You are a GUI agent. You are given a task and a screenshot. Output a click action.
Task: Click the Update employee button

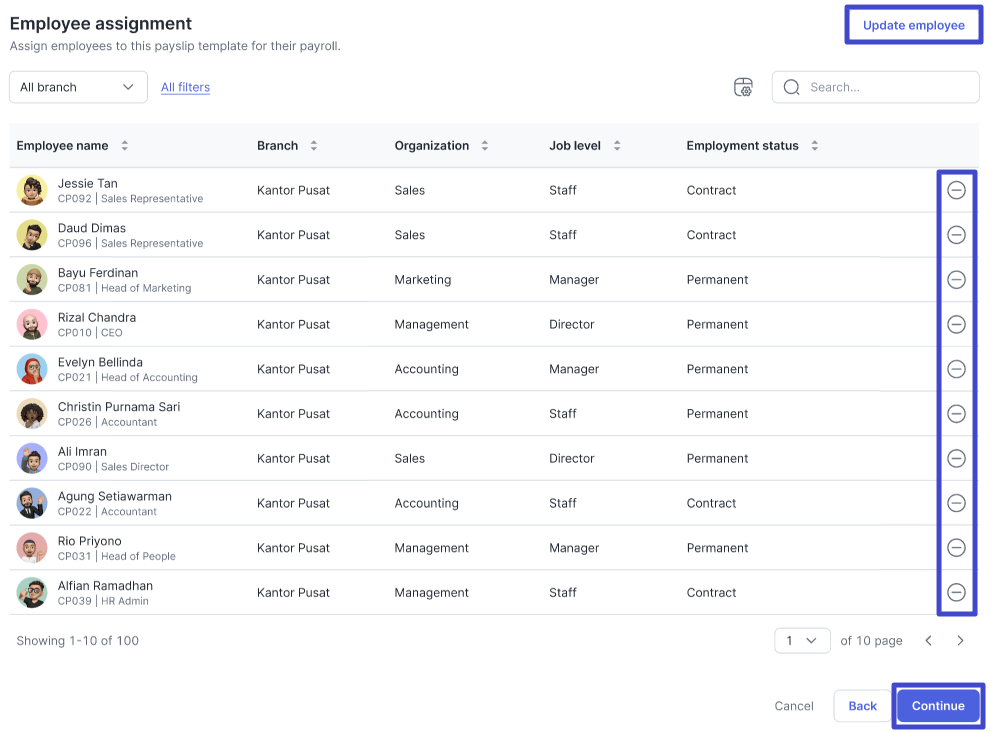coord(913,25)
